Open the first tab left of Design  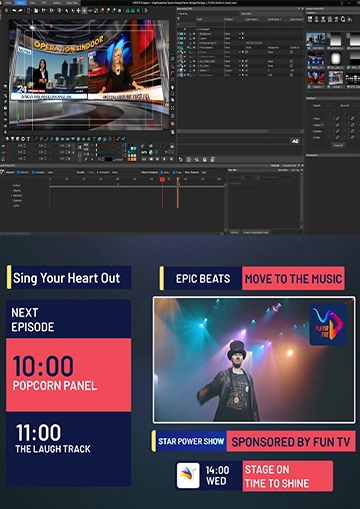(8, 2)
